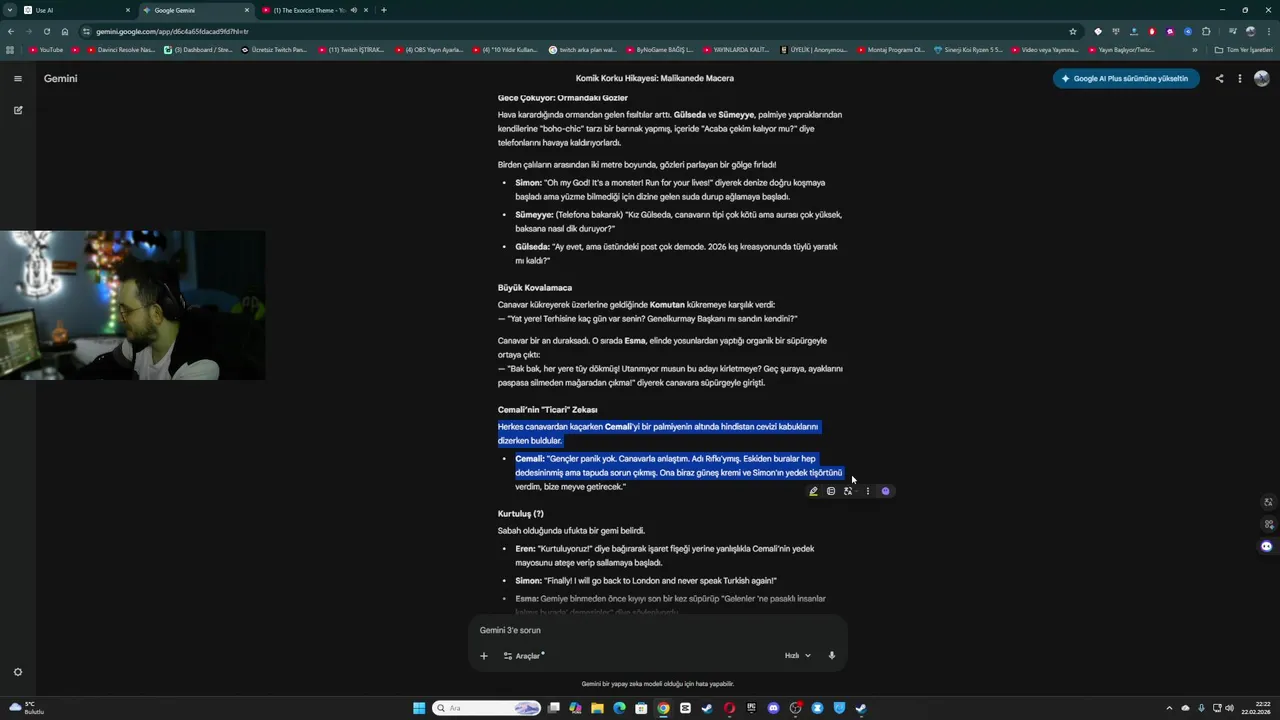Expand the bookmarks overflow chevron
This screenshot has height=720, width=1280.
point(1194,49)
